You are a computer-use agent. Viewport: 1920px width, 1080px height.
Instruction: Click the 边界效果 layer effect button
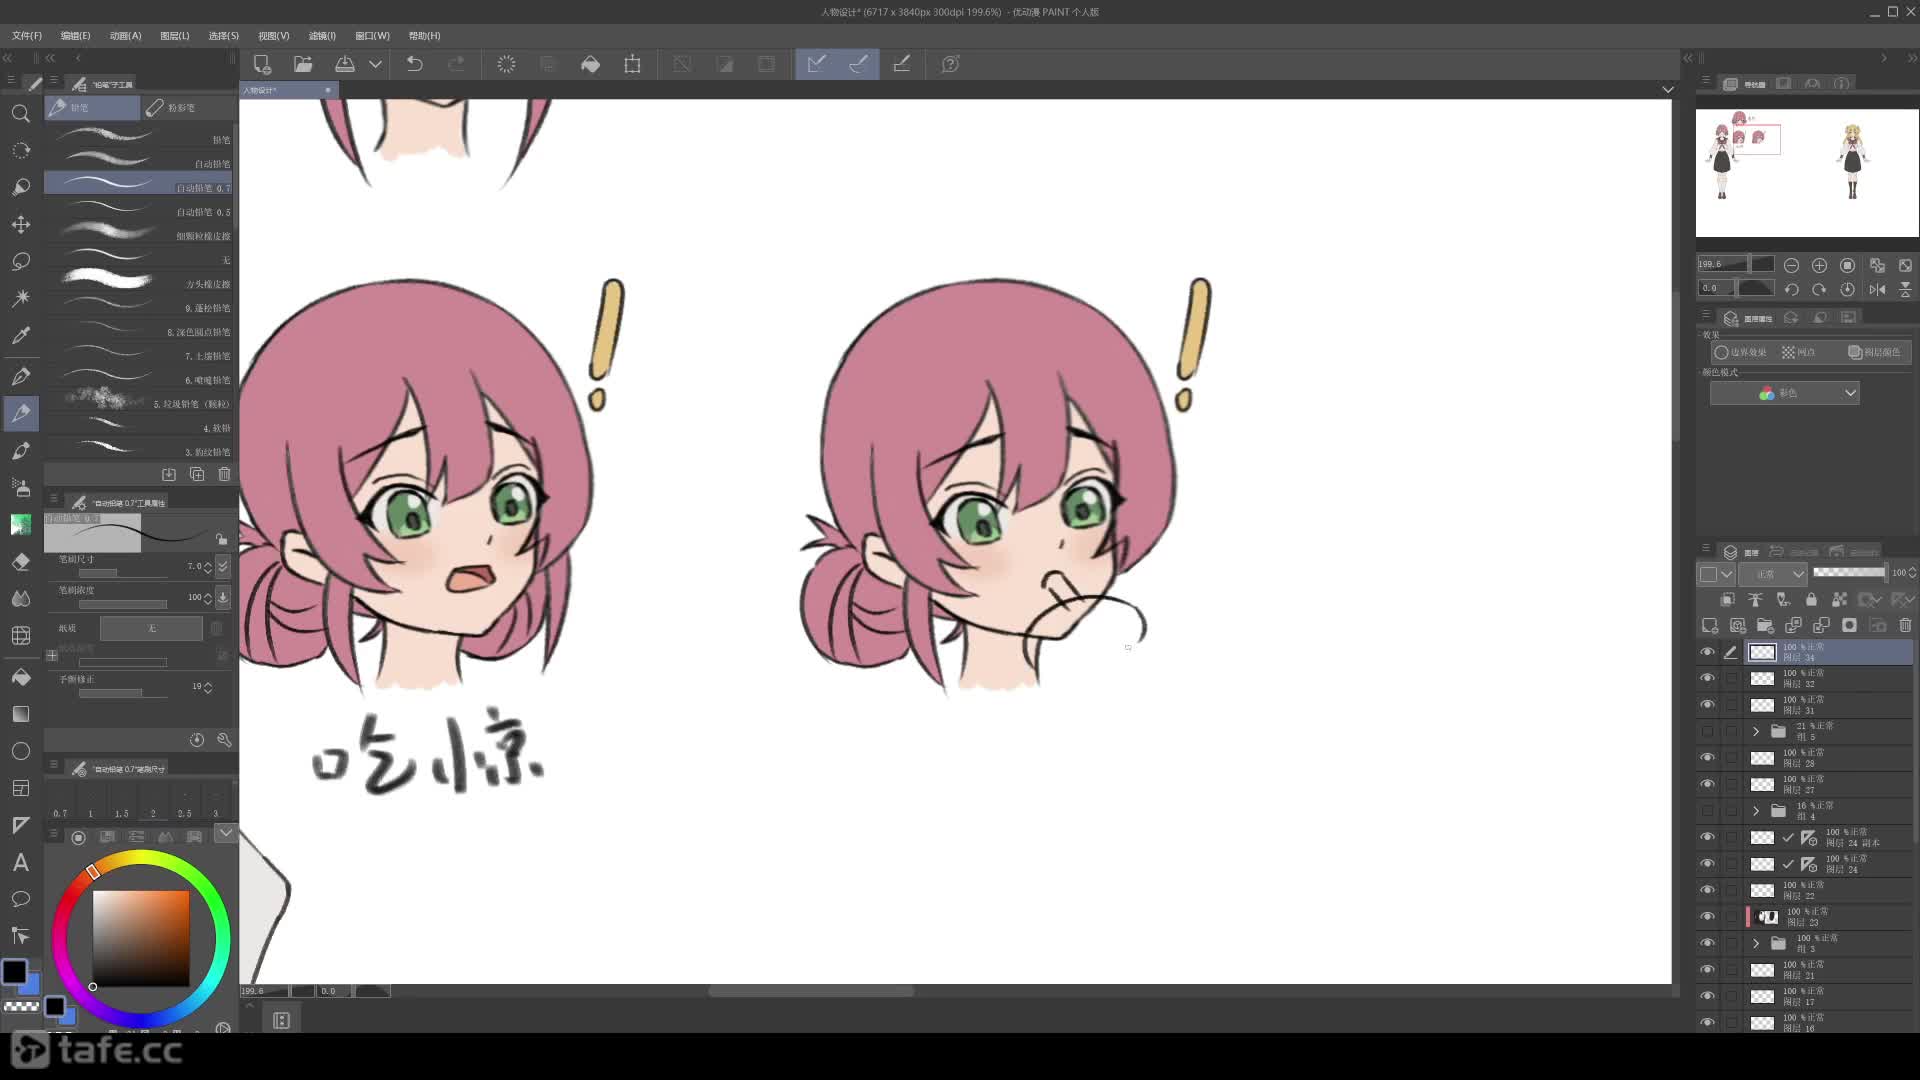[1741, 352]
